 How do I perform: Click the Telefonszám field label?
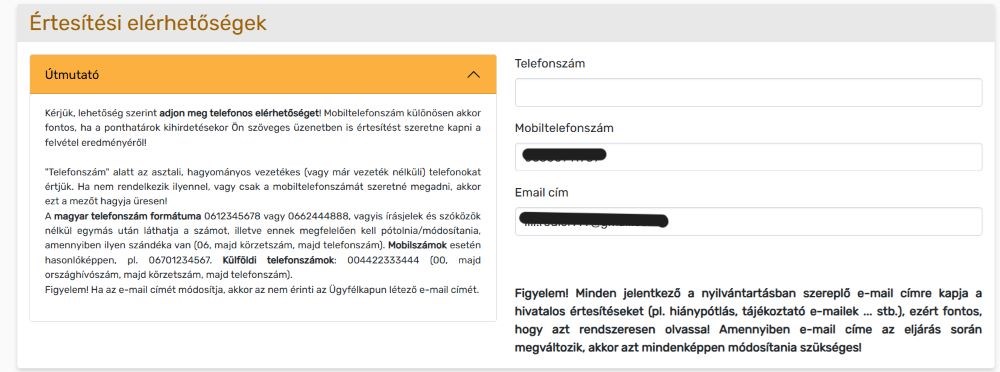pyautogui.click(x=550, y=63)
